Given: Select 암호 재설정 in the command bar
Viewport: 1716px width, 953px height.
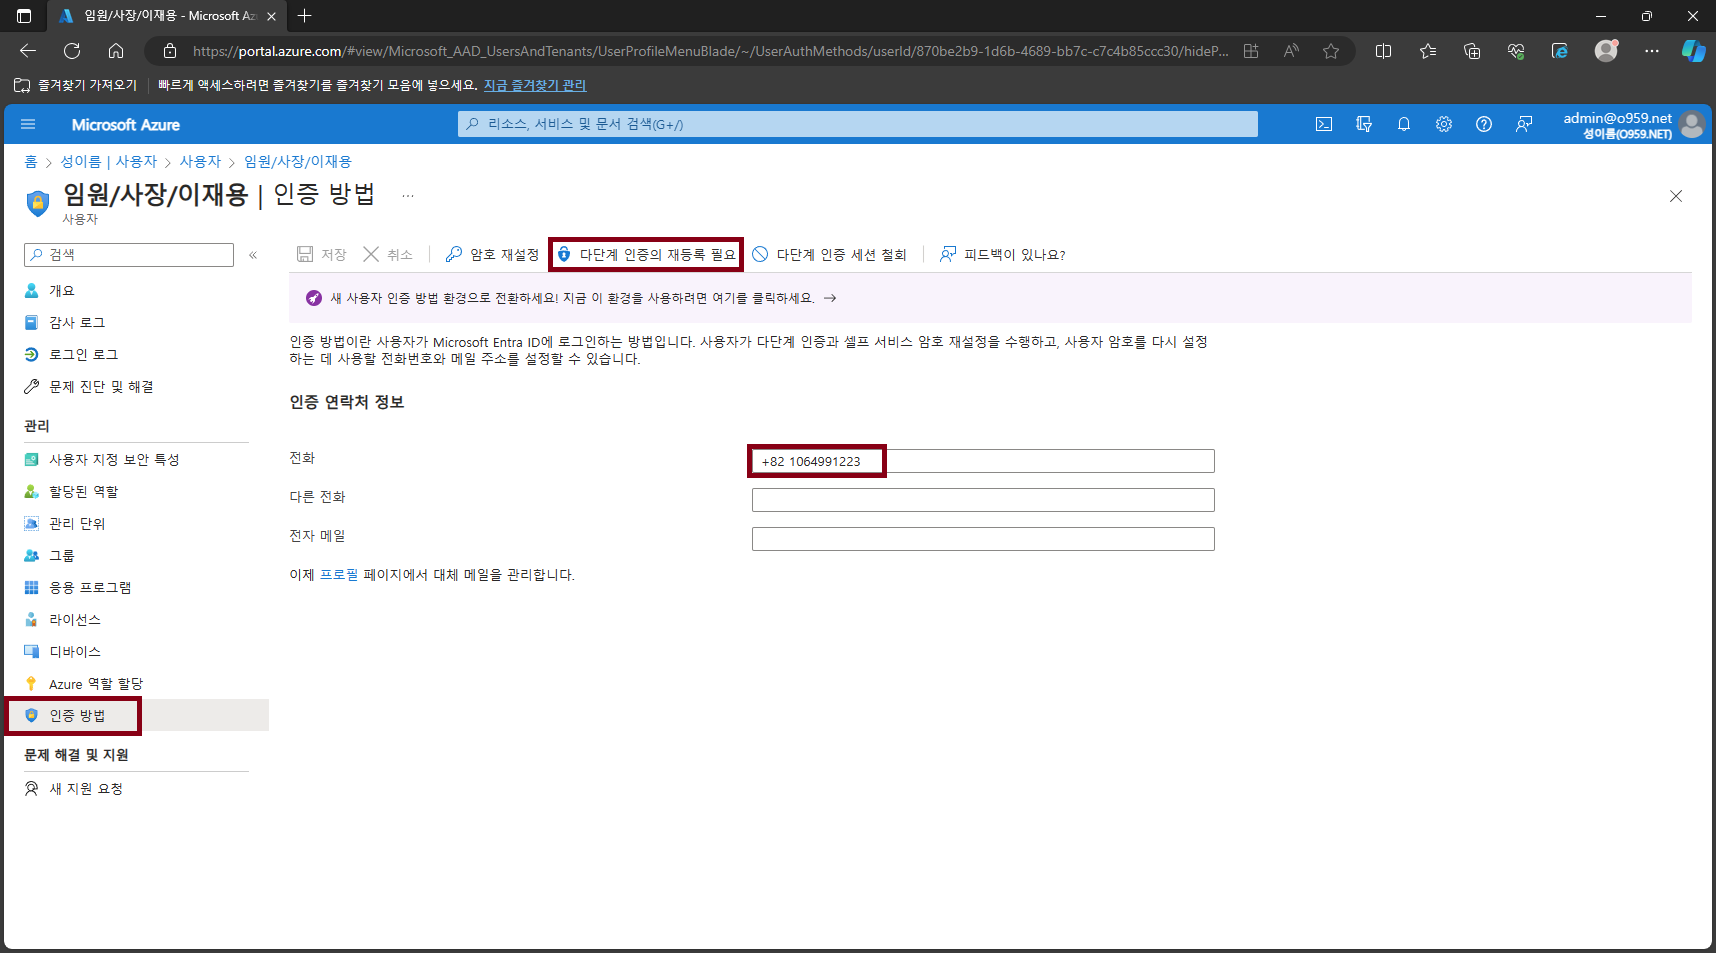Looking at the screenshot, I should point(491,254).
